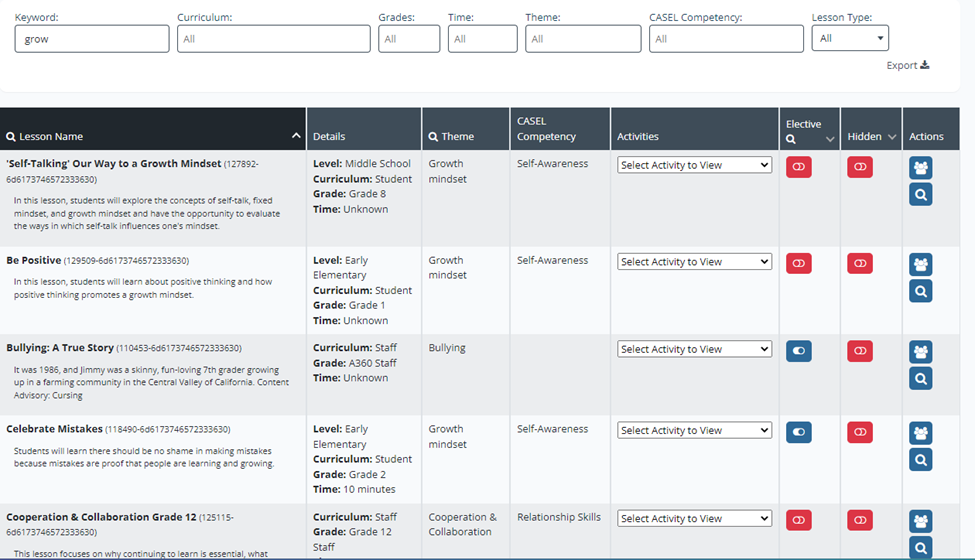Expand Select Activity to View for Celebrate Mistakes
Image resolution: width=975 pixels, height=560 pixels.
click(695, 431)
